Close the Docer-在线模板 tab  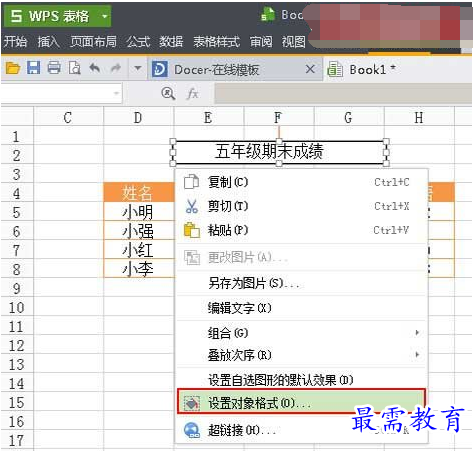[x=310, y=69]
